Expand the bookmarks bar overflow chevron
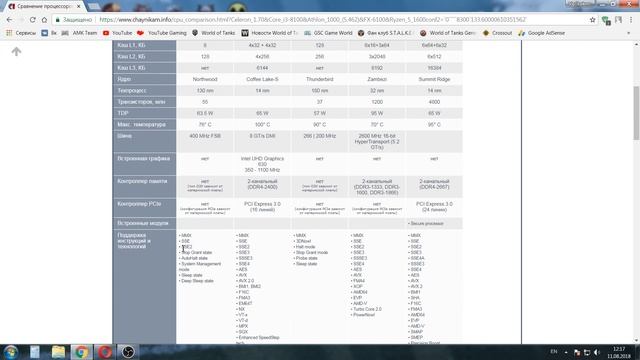Viewport: 640px width, 360px height. pyautogui.click(x=629, y=33)
